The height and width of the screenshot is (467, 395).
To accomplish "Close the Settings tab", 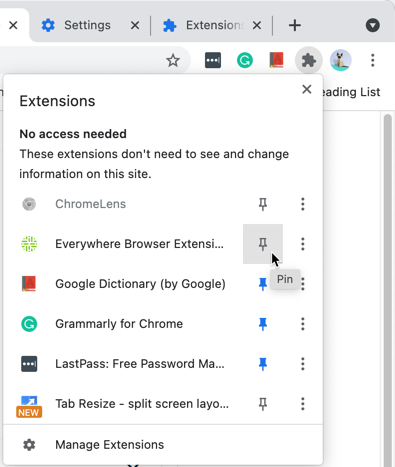I will pos(135,25).
